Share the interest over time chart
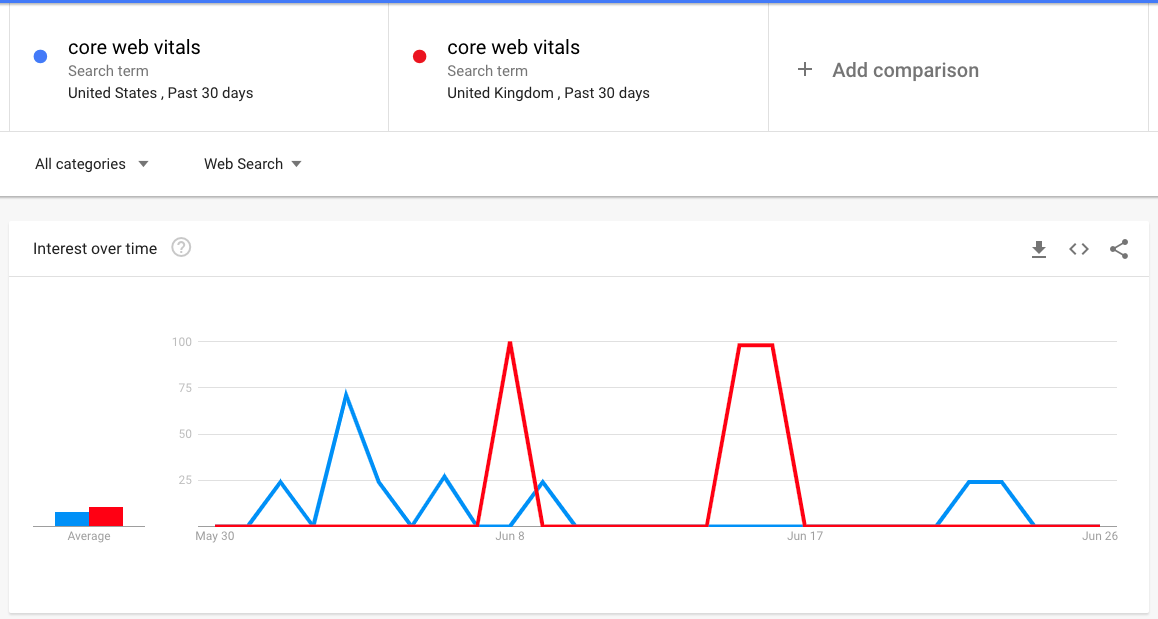Screen dimensions: 1158x619 (1119, 249)
